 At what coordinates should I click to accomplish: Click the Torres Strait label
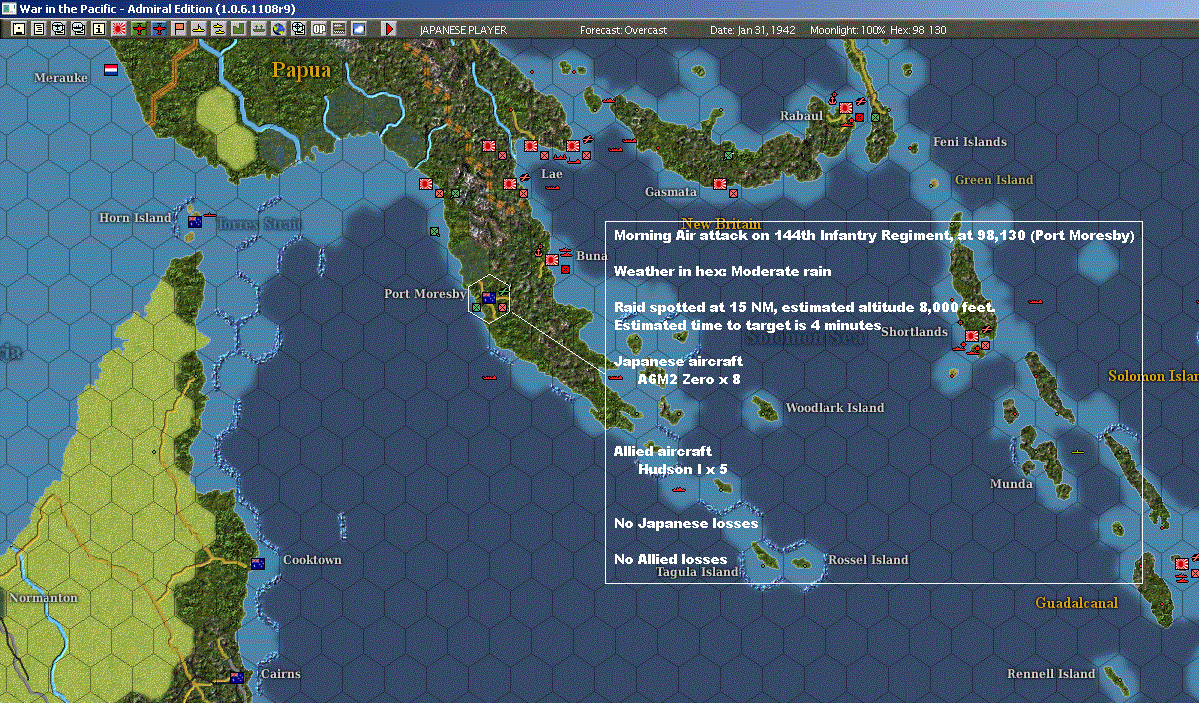point(259,223)
